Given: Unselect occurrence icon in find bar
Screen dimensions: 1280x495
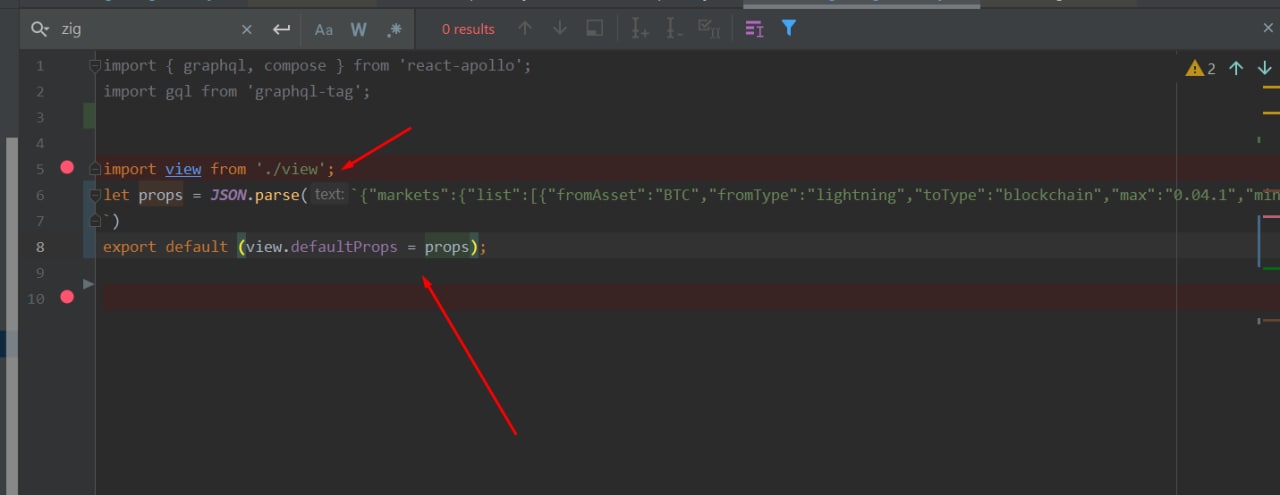Looking at the screenshot, I should 675,29.
